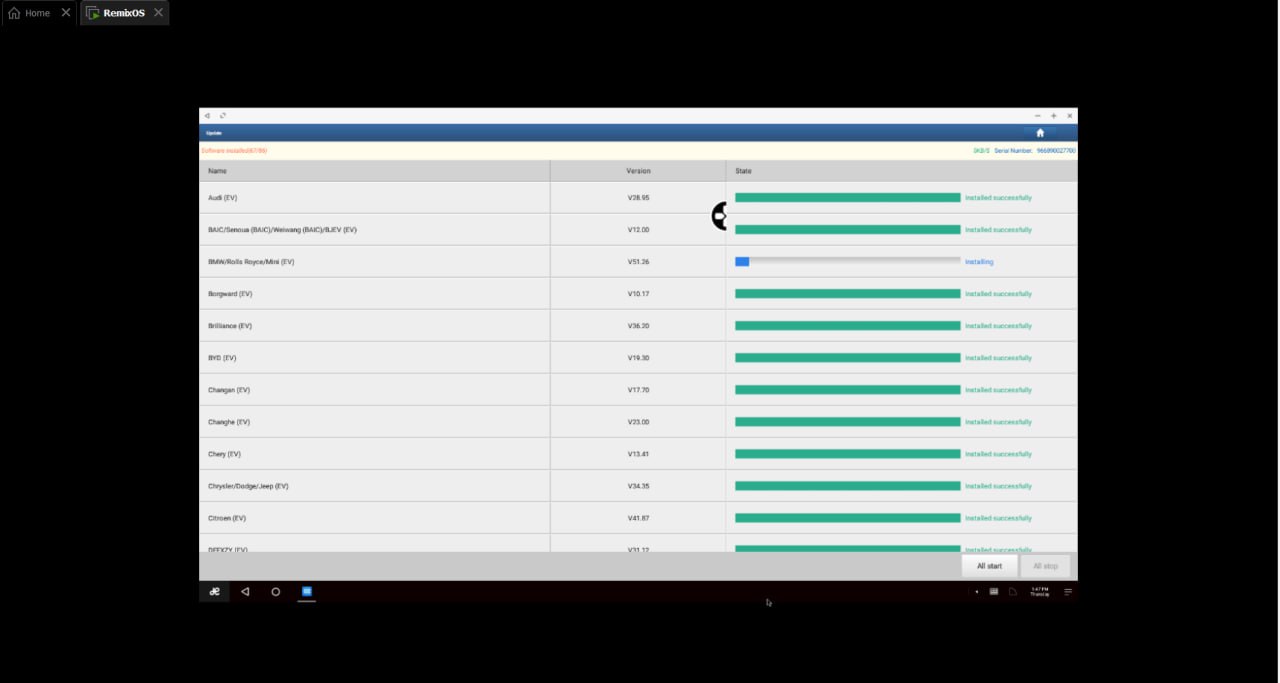Select the RemixOS tab

(x=124, y=13)
